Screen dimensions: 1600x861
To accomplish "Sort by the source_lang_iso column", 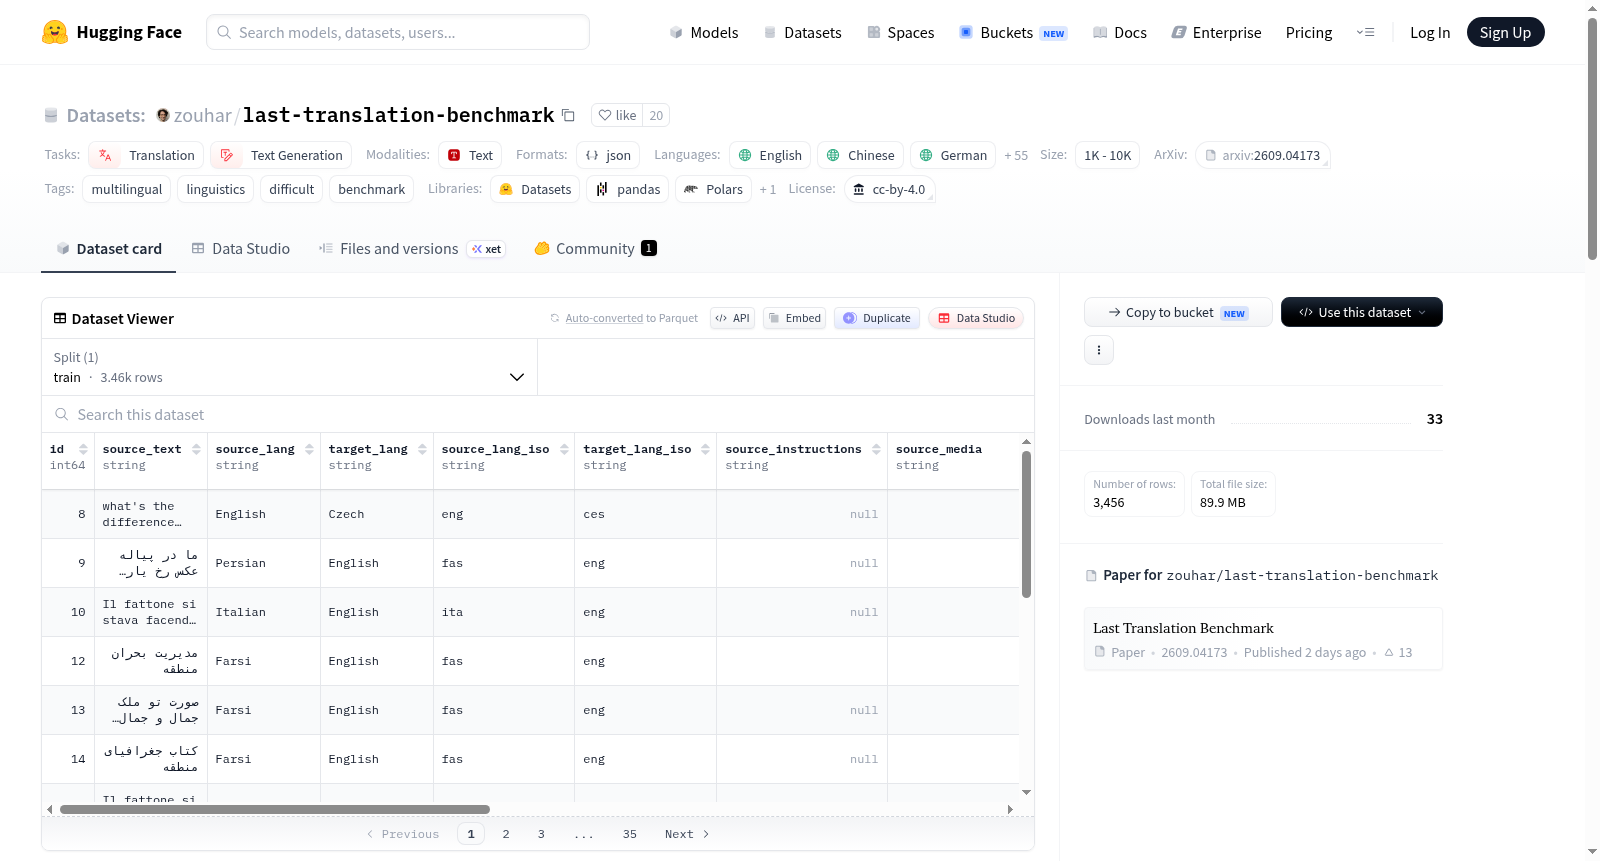I will (564, 449).
